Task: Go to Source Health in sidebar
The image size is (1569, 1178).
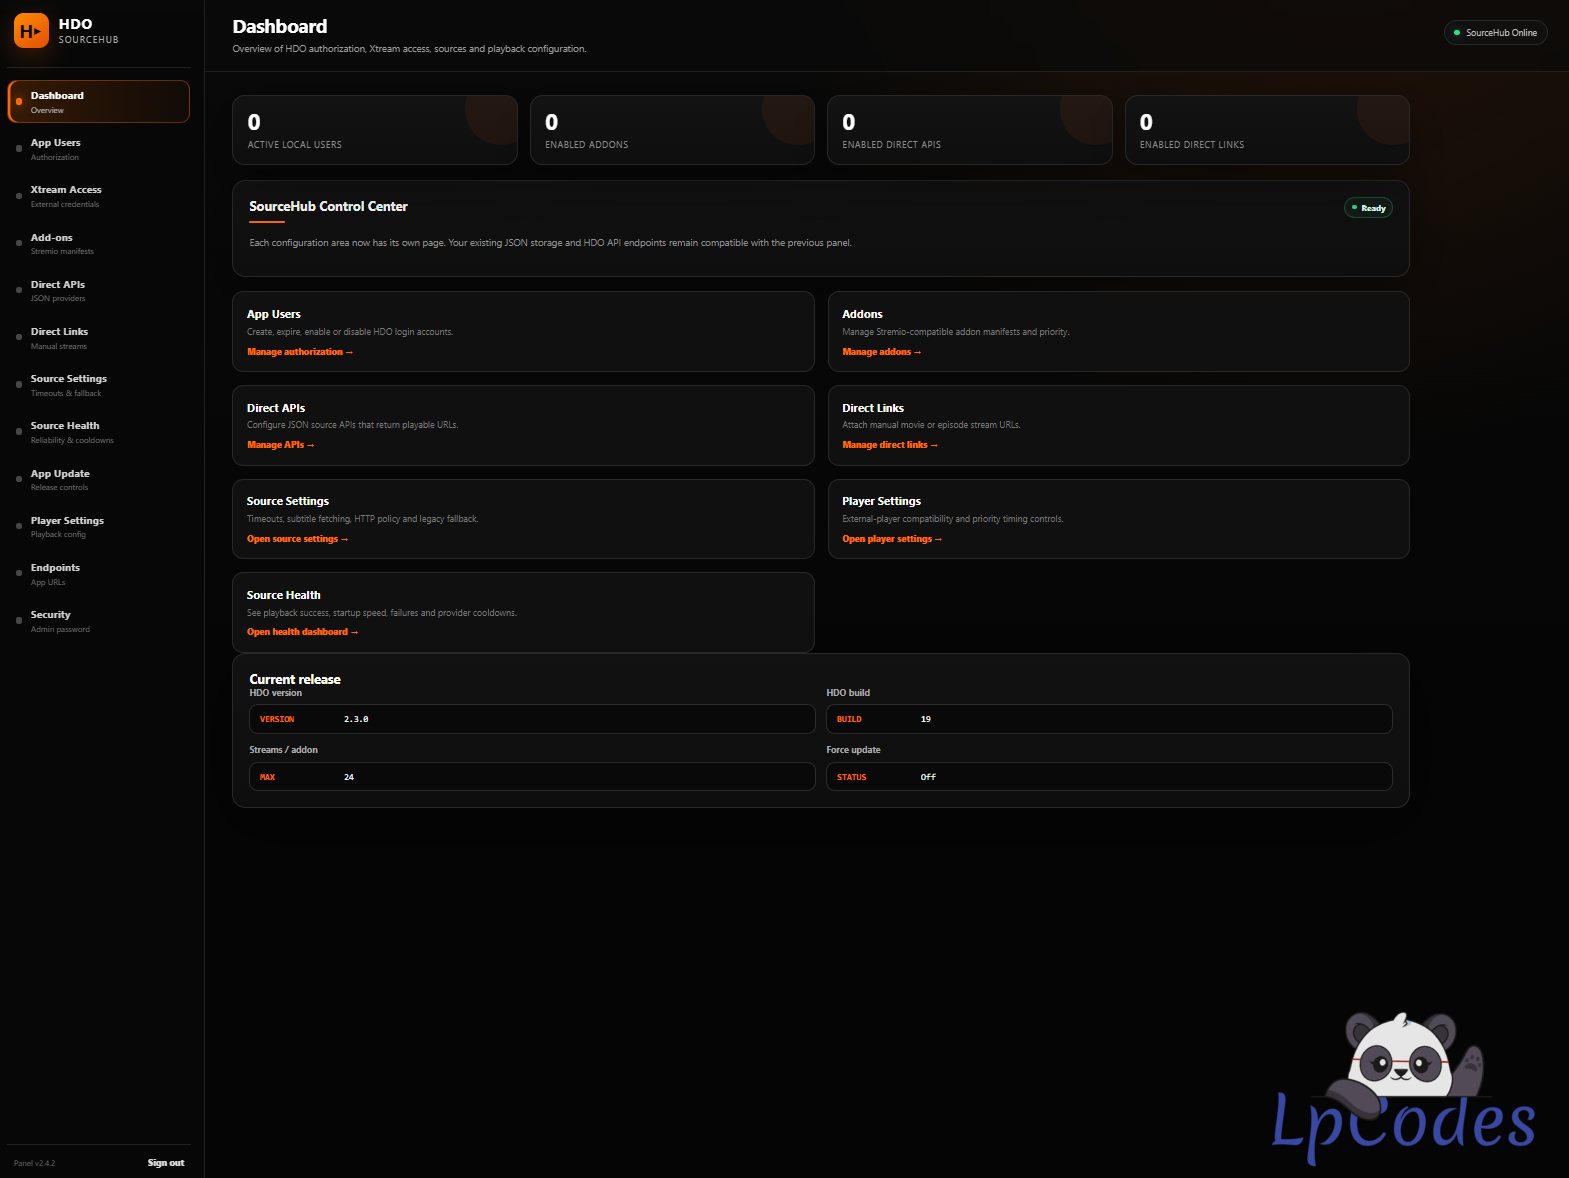Action: [x=98, y=432]
